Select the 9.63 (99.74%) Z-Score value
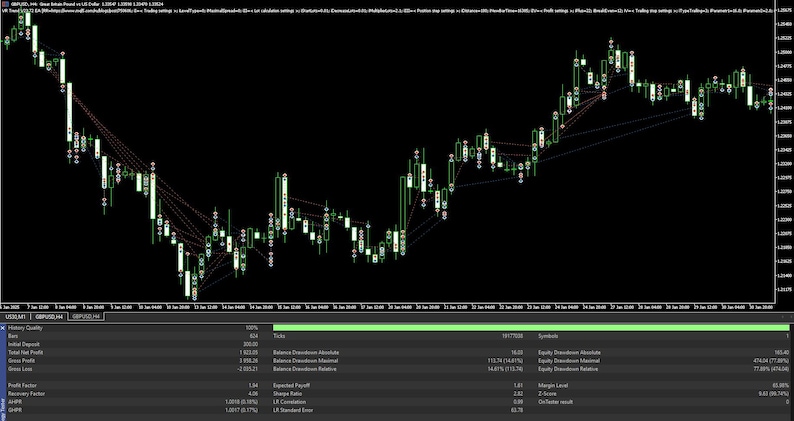 [x=774, y=394]
